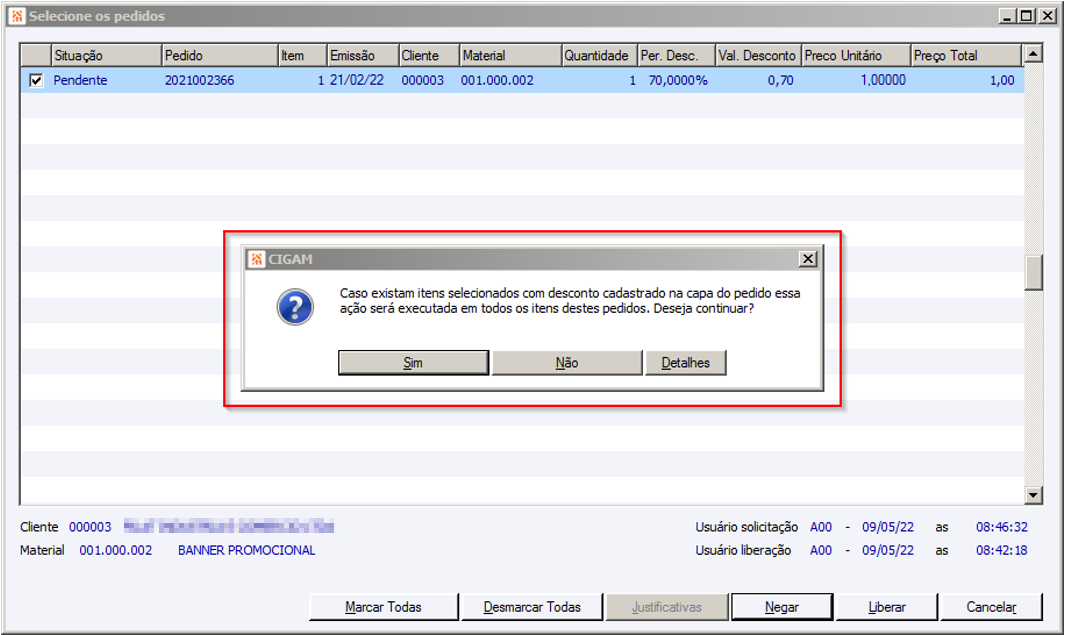
Task: Select the 001.000.002 material cell in the grid
Action: pyautogui.click(x=497, y=80)
